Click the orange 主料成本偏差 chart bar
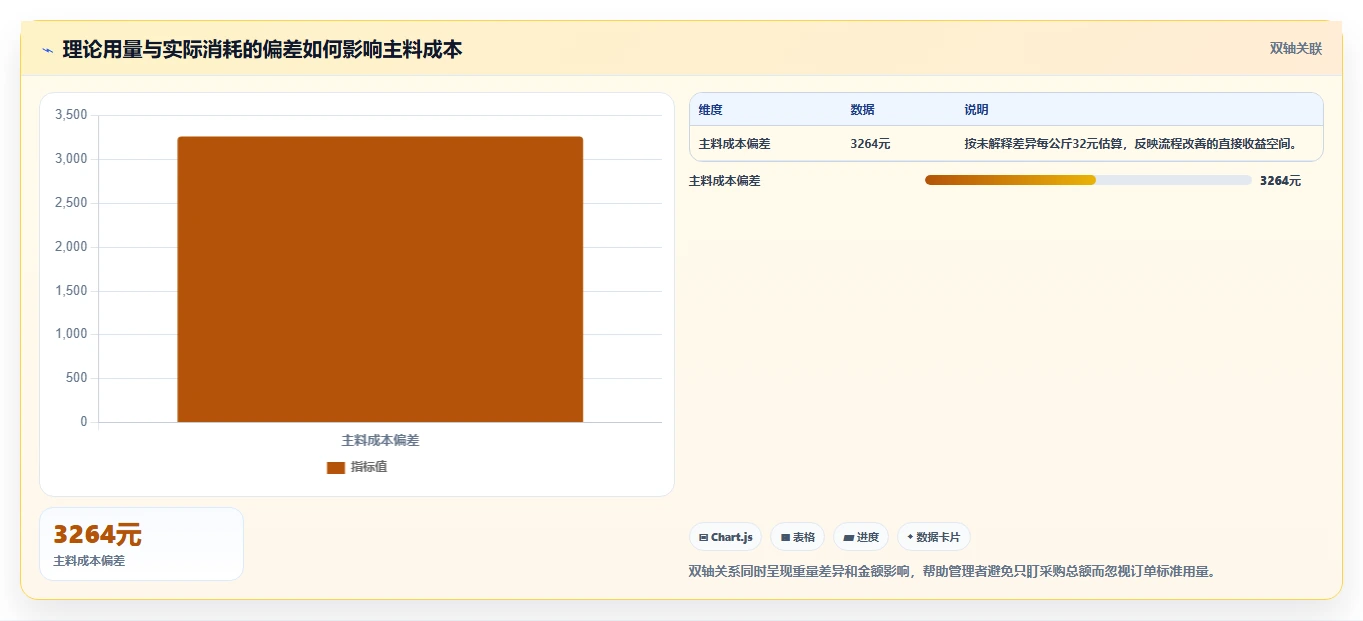 click(380, 279)
